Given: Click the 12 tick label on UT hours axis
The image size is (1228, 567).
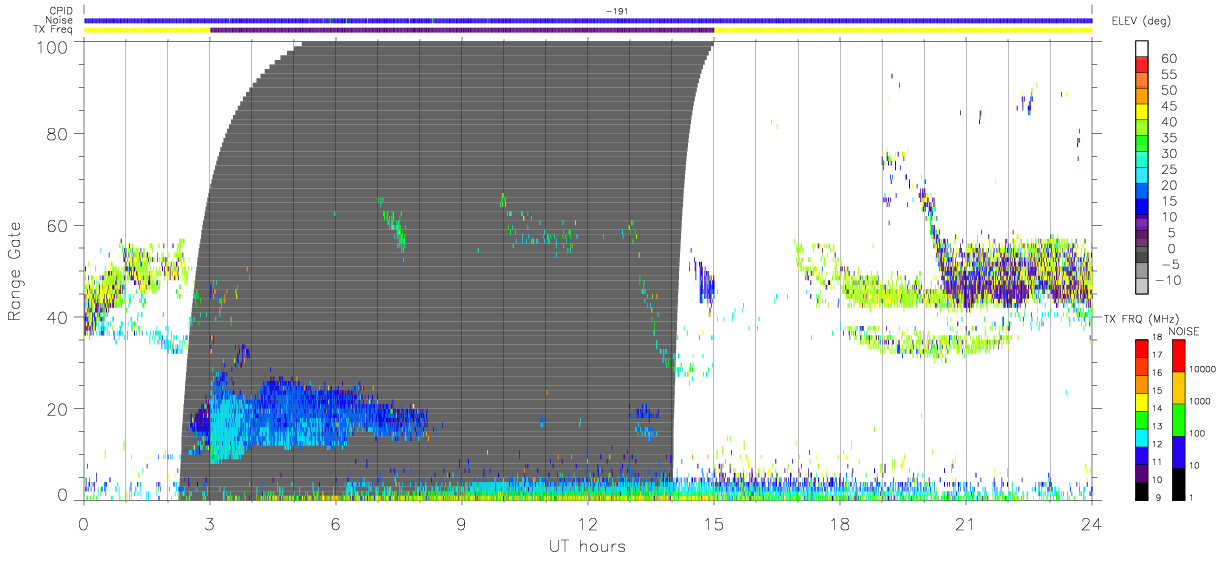Looking at the screenshot, I should (587, 523).
